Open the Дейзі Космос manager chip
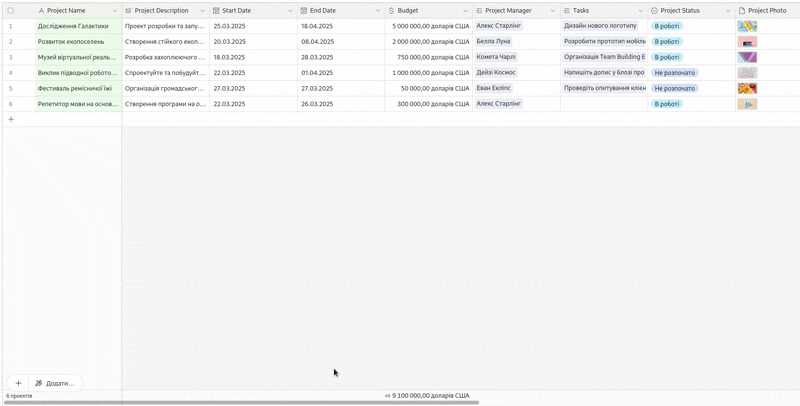This screenshot has width=800, height=406. coord(496,72)
